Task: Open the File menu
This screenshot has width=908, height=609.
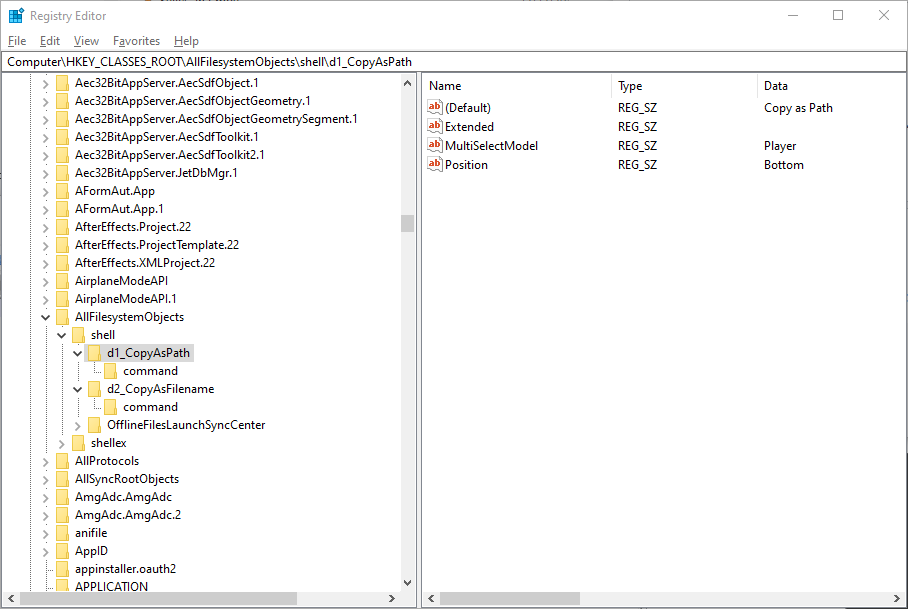Action: click(17, 41)
